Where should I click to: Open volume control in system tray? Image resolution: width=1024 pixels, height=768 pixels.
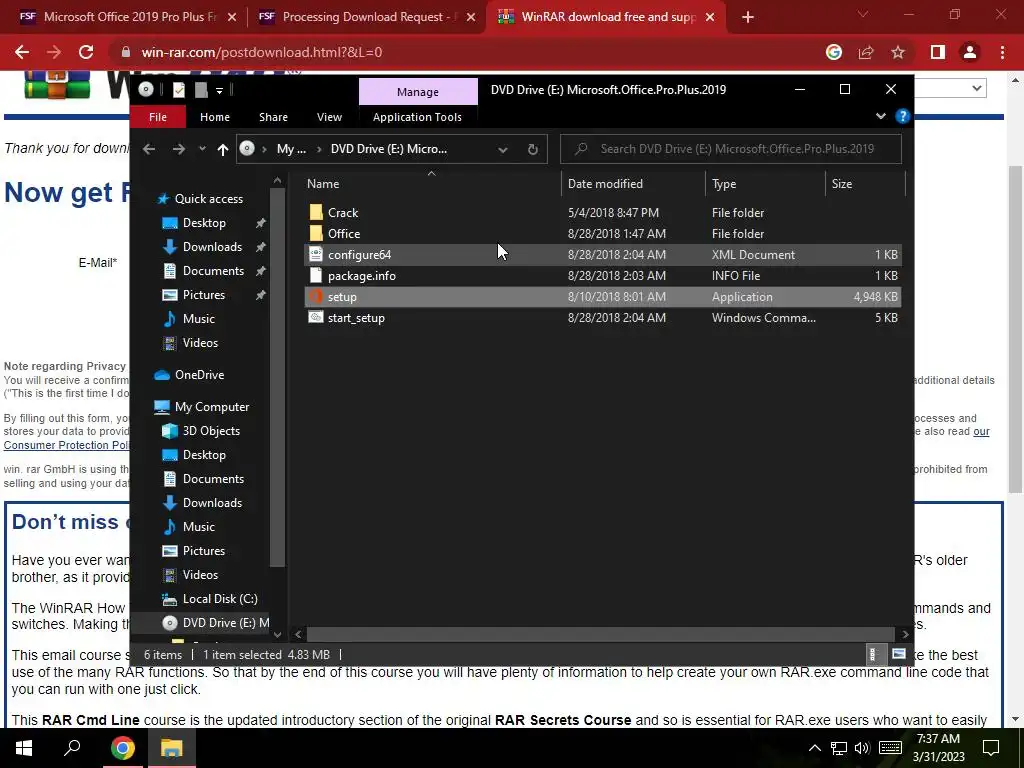coord(862,748)
